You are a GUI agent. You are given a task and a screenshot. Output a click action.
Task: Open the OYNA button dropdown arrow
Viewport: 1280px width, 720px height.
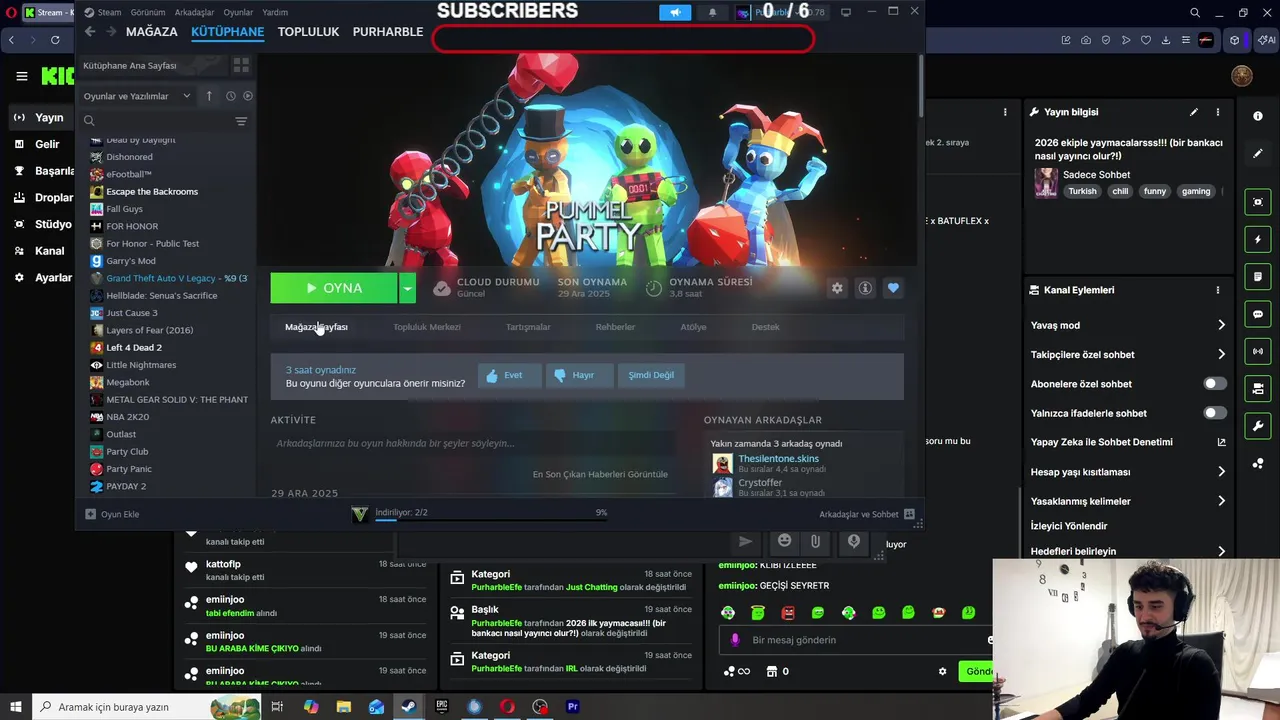click(407, 288)
